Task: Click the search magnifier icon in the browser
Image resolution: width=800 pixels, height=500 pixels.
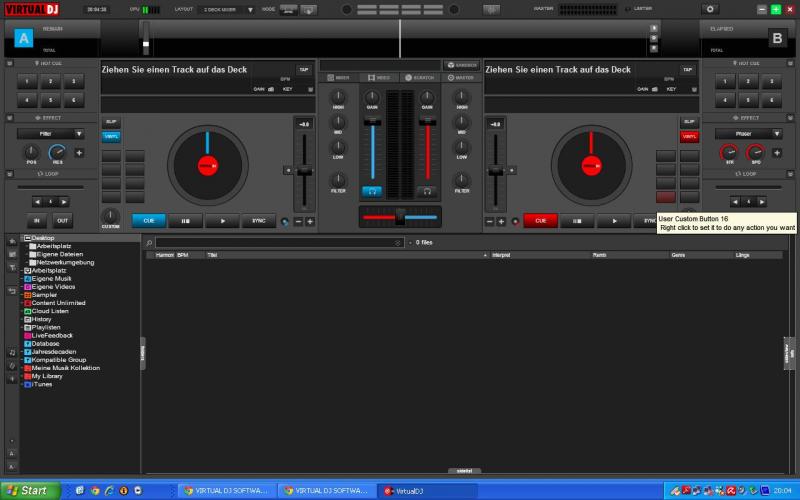Action: [149, 243]
